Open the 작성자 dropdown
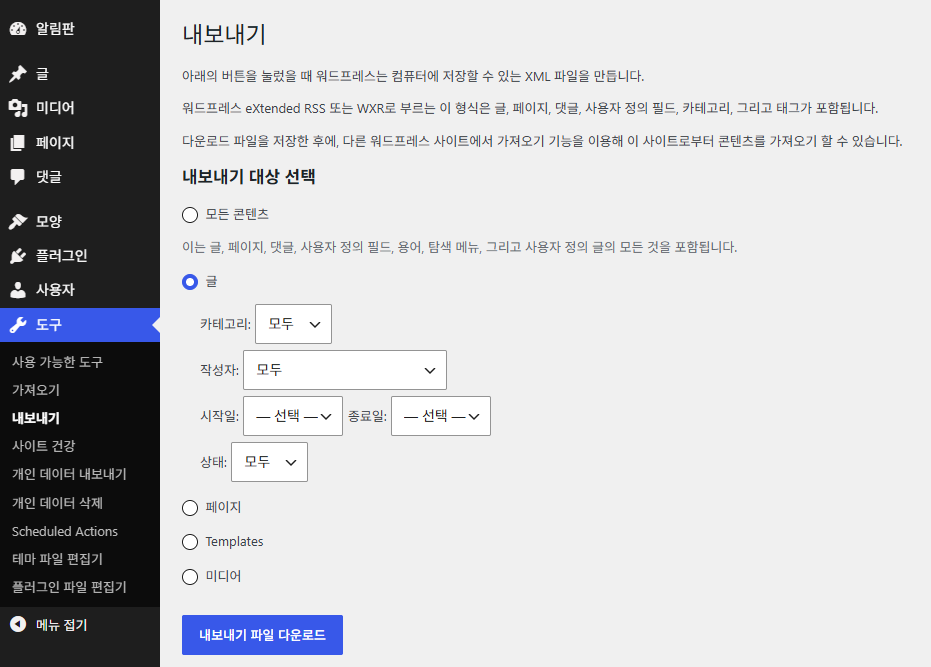931x667 pixels. pyautogui.click(x=345, y=370)
